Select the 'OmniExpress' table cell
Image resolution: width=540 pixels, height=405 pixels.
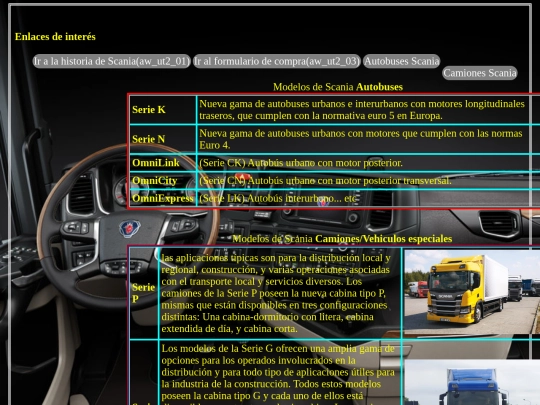pos(163,199)
